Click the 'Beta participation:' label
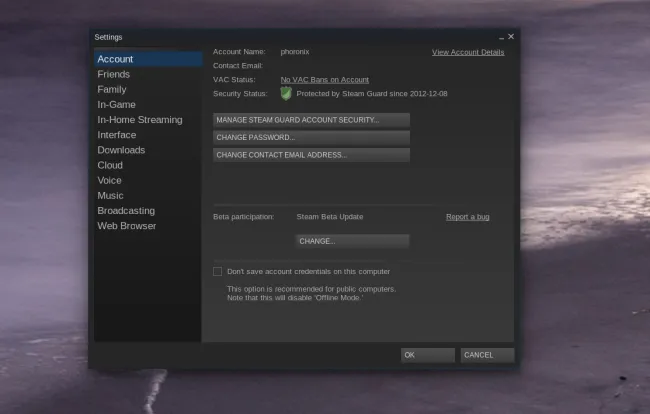This screenshot has width=650, height=414. tap(243, 217)
